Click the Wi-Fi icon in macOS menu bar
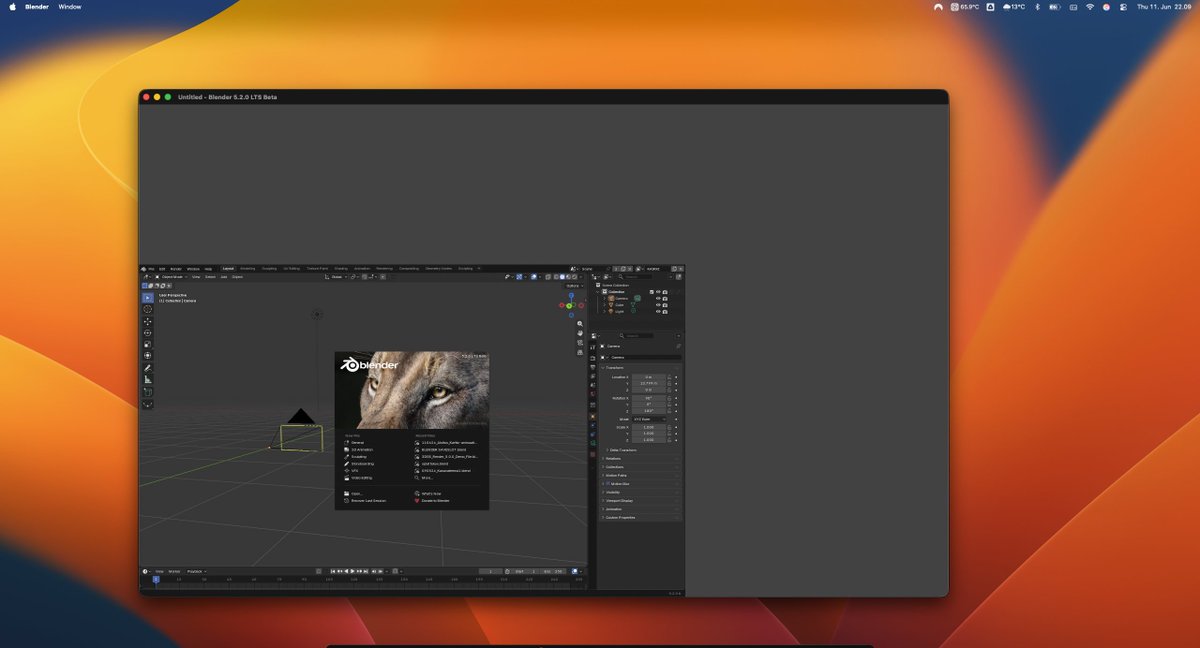 (x=1089, y=6)
